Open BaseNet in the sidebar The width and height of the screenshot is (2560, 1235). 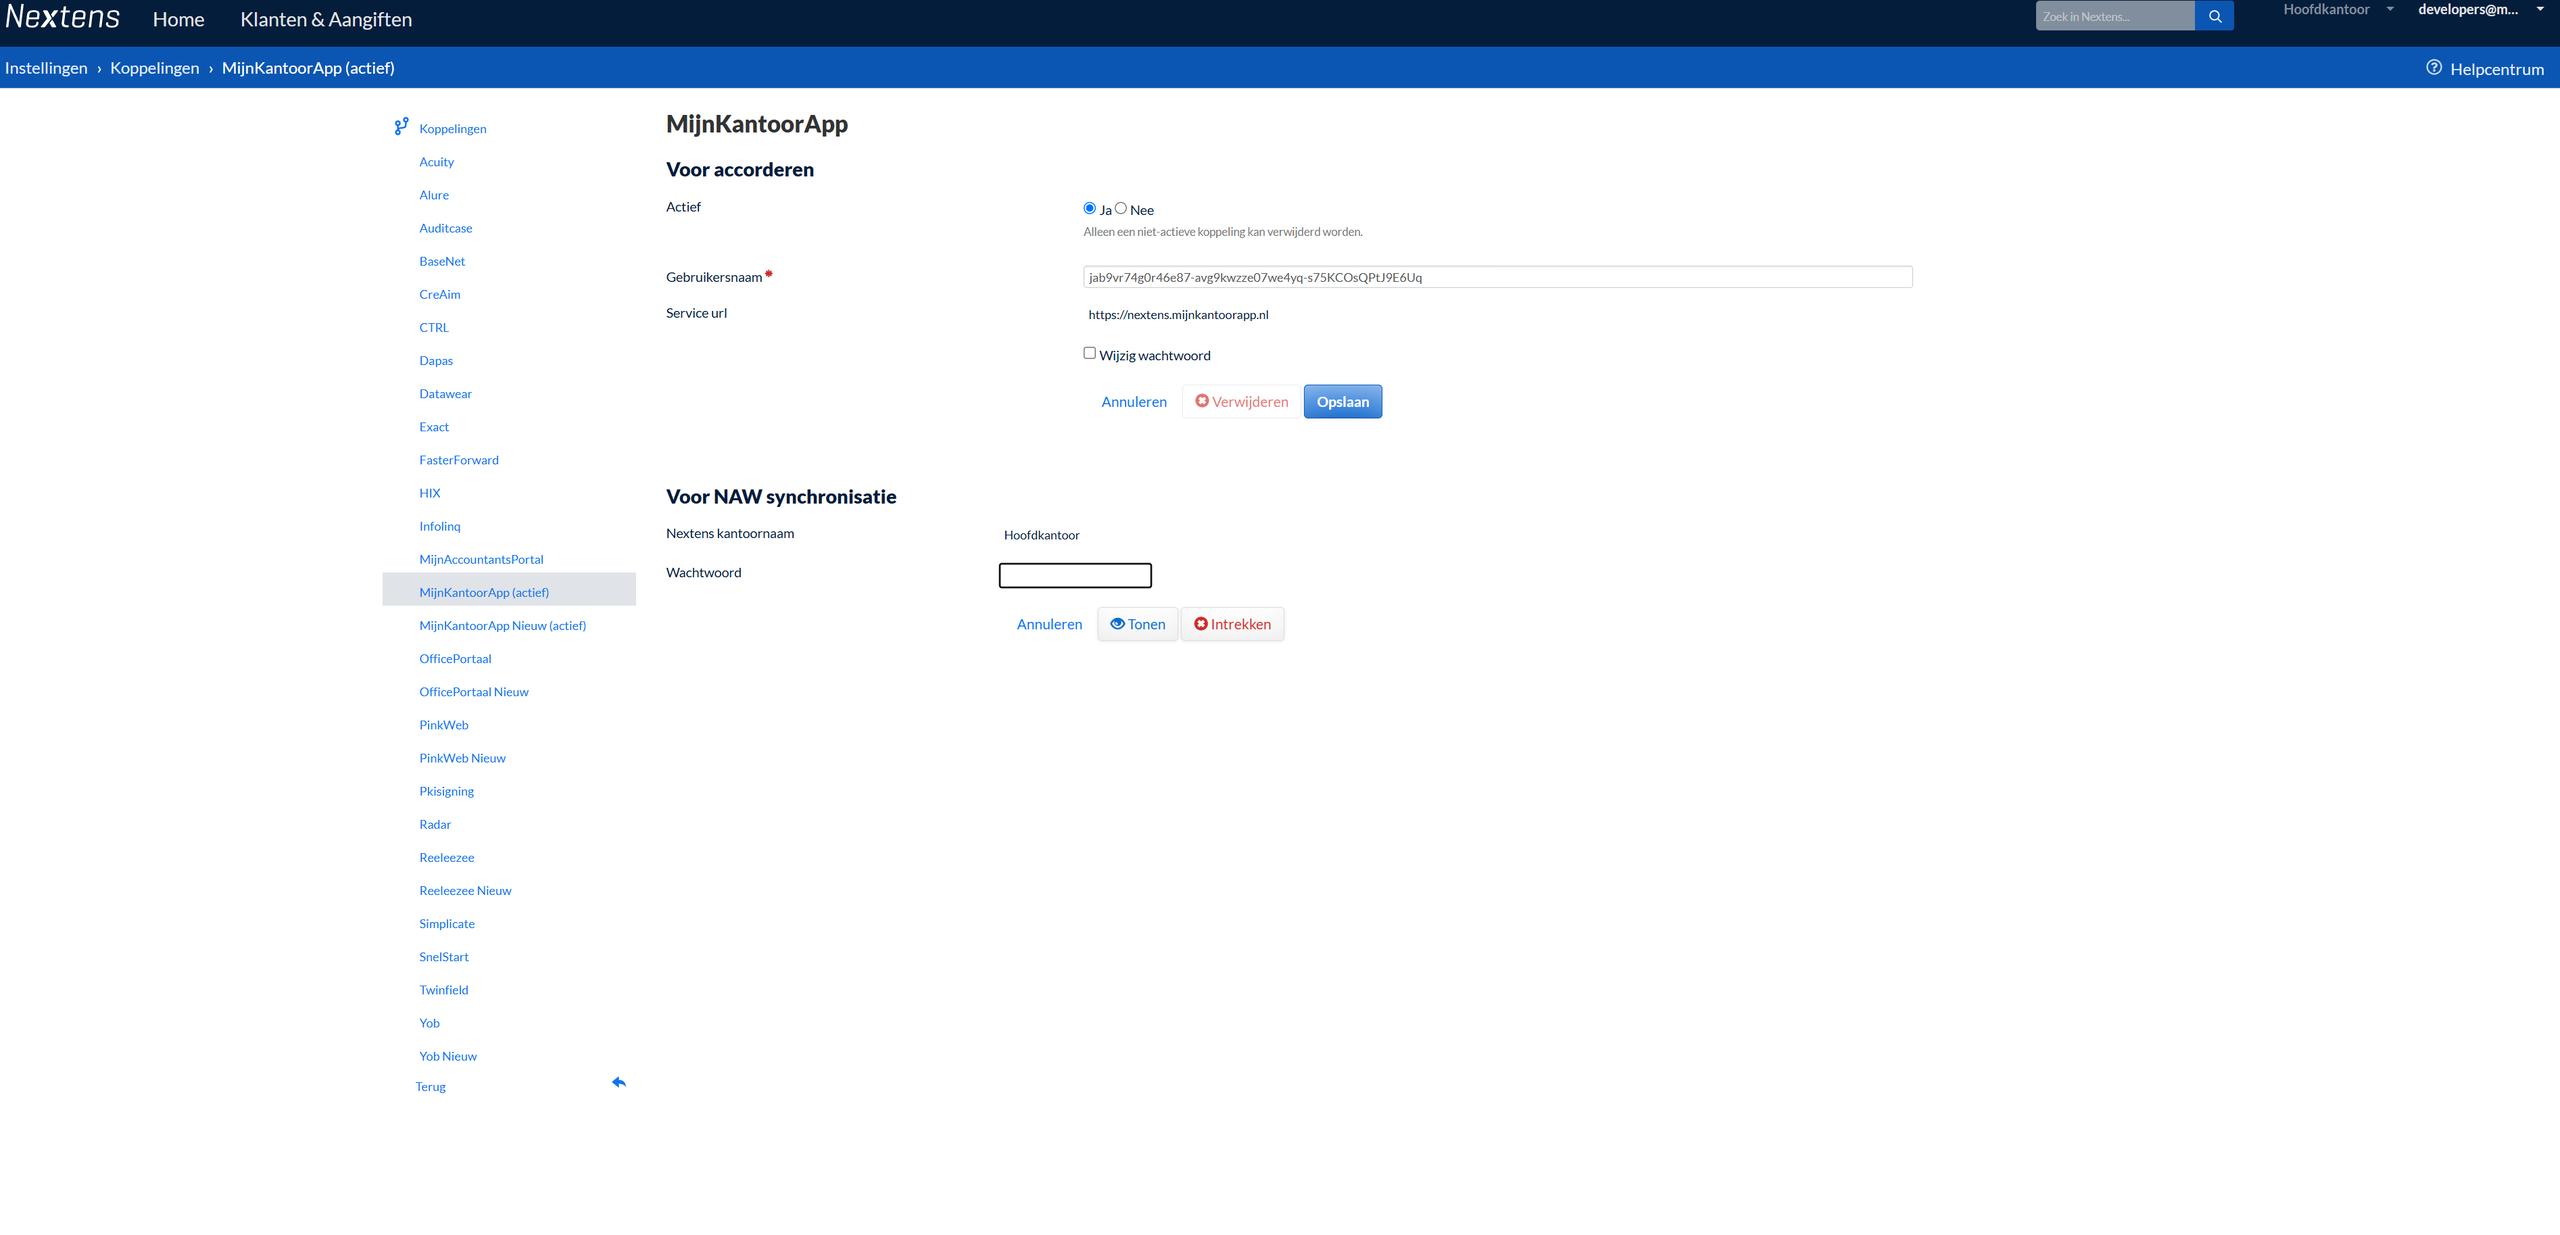pyautogui.click(x=442, y=261)
